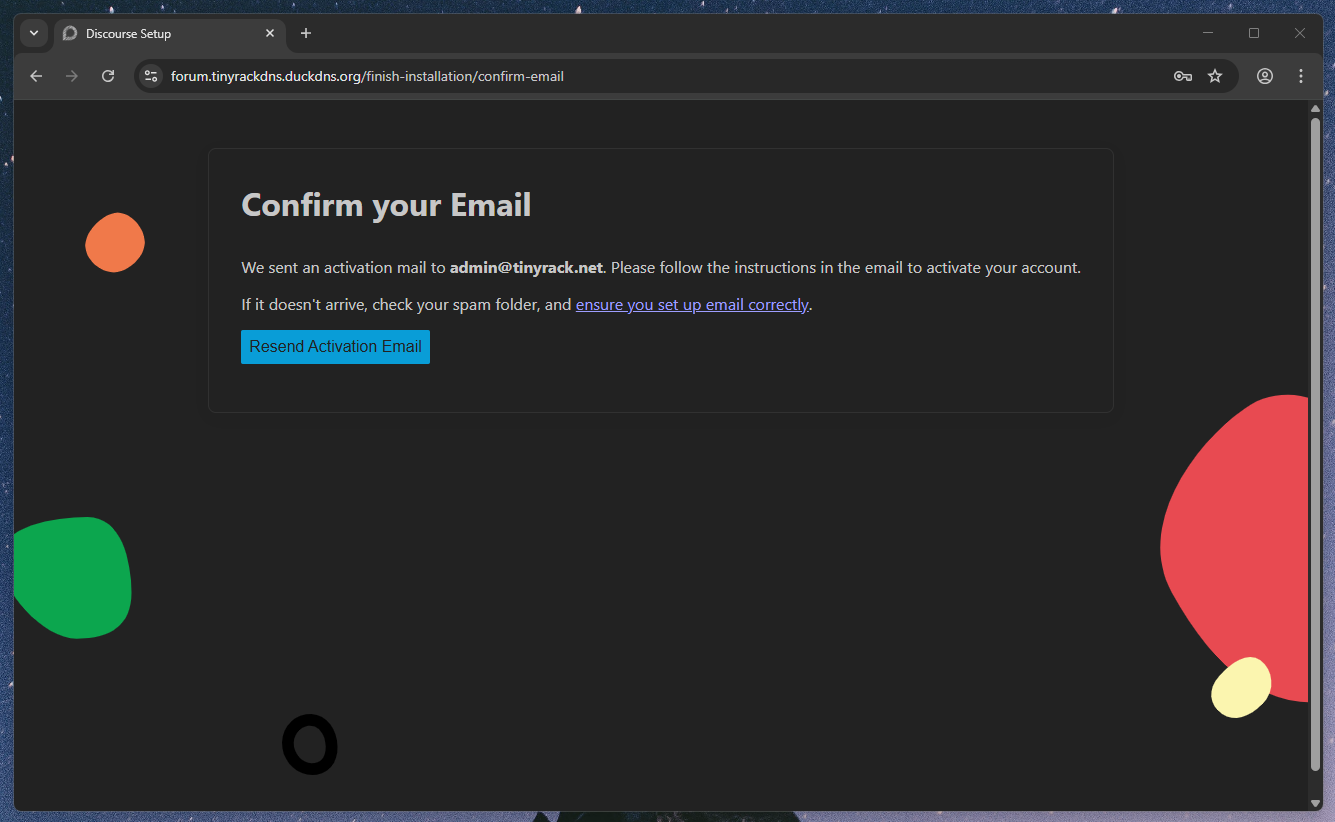Open the Chrome three-dot menu
This screenshot has width=1335, height=822.
pyautogui.click(x=1301, y=76)
